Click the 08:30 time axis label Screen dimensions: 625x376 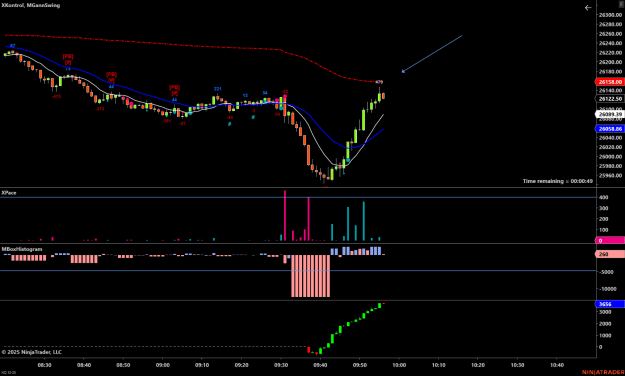tap(44, 365)
